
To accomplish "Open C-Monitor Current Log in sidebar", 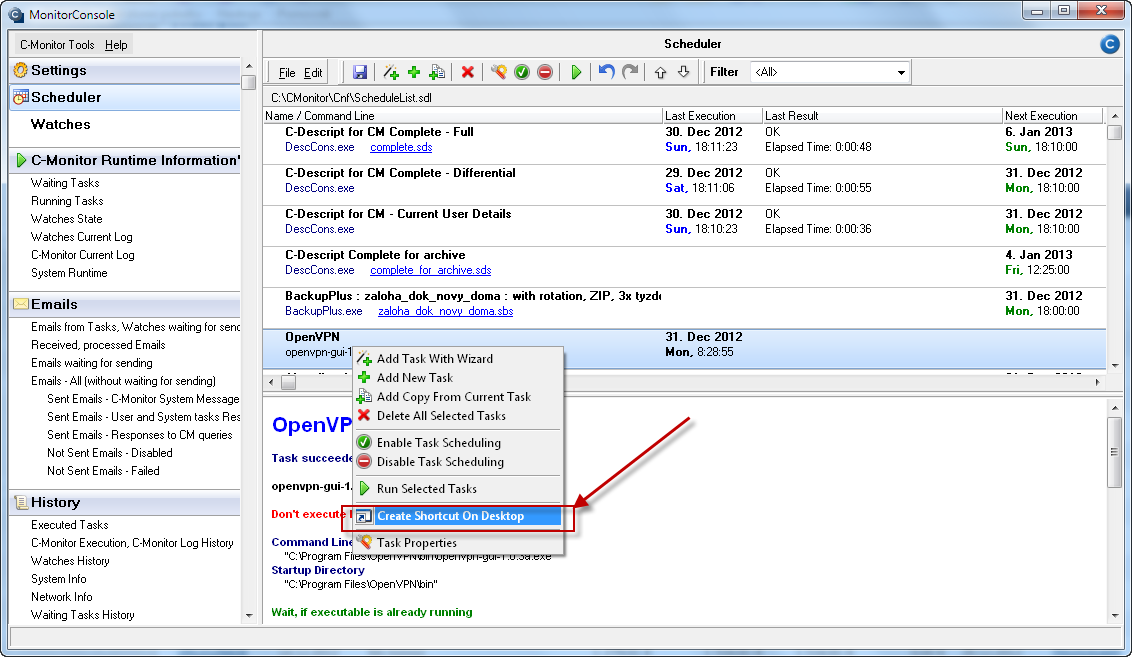I will click(x=82, y=256).
